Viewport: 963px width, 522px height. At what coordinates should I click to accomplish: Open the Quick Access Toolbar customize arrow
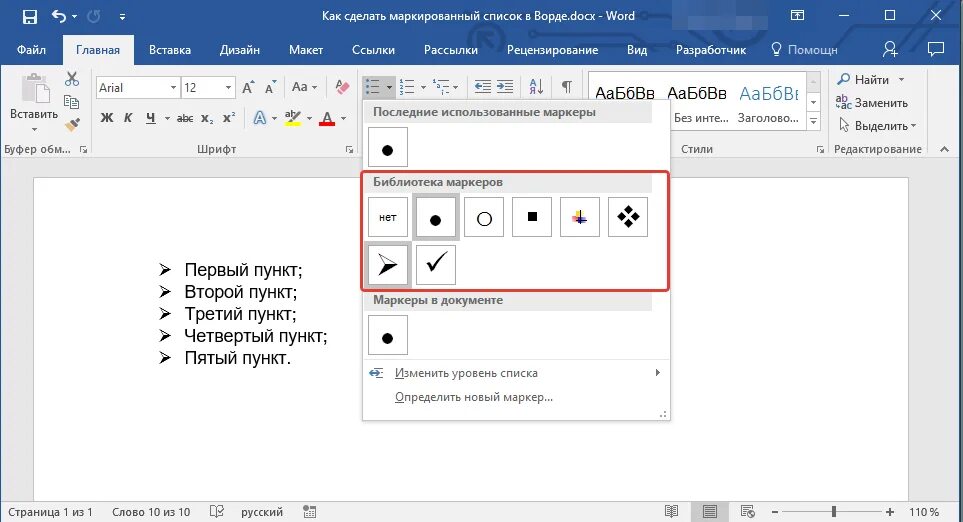pos(122,17)
